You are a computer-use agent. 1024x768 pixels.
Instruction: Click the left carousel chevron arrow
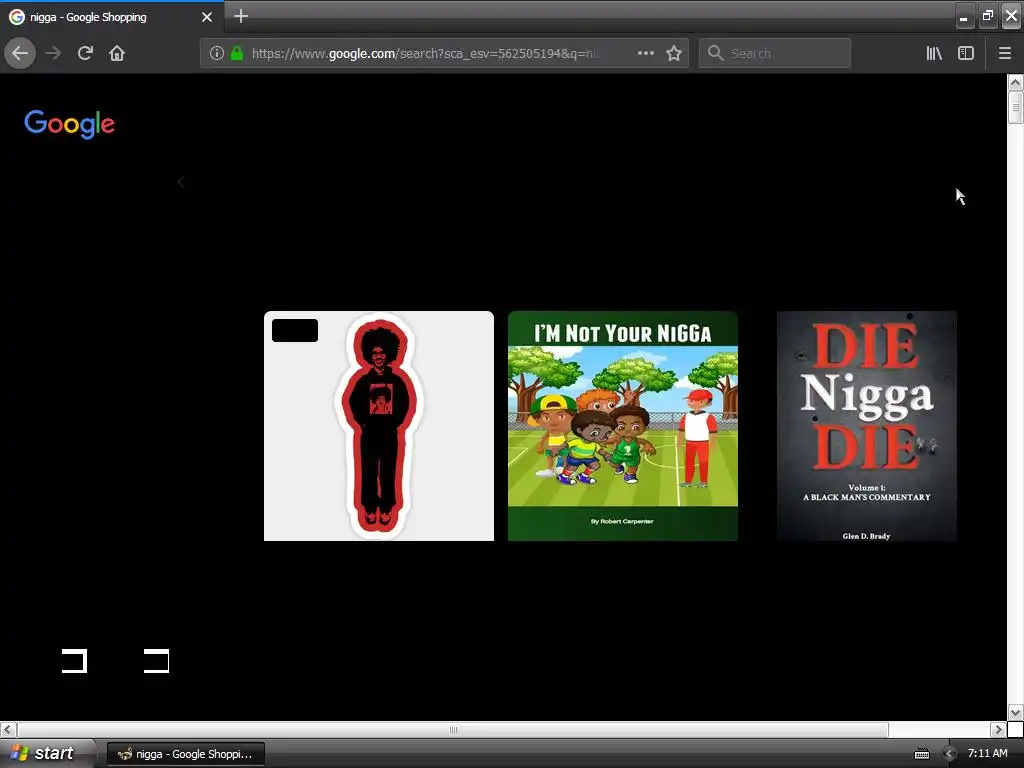click(x=181, y=182)
